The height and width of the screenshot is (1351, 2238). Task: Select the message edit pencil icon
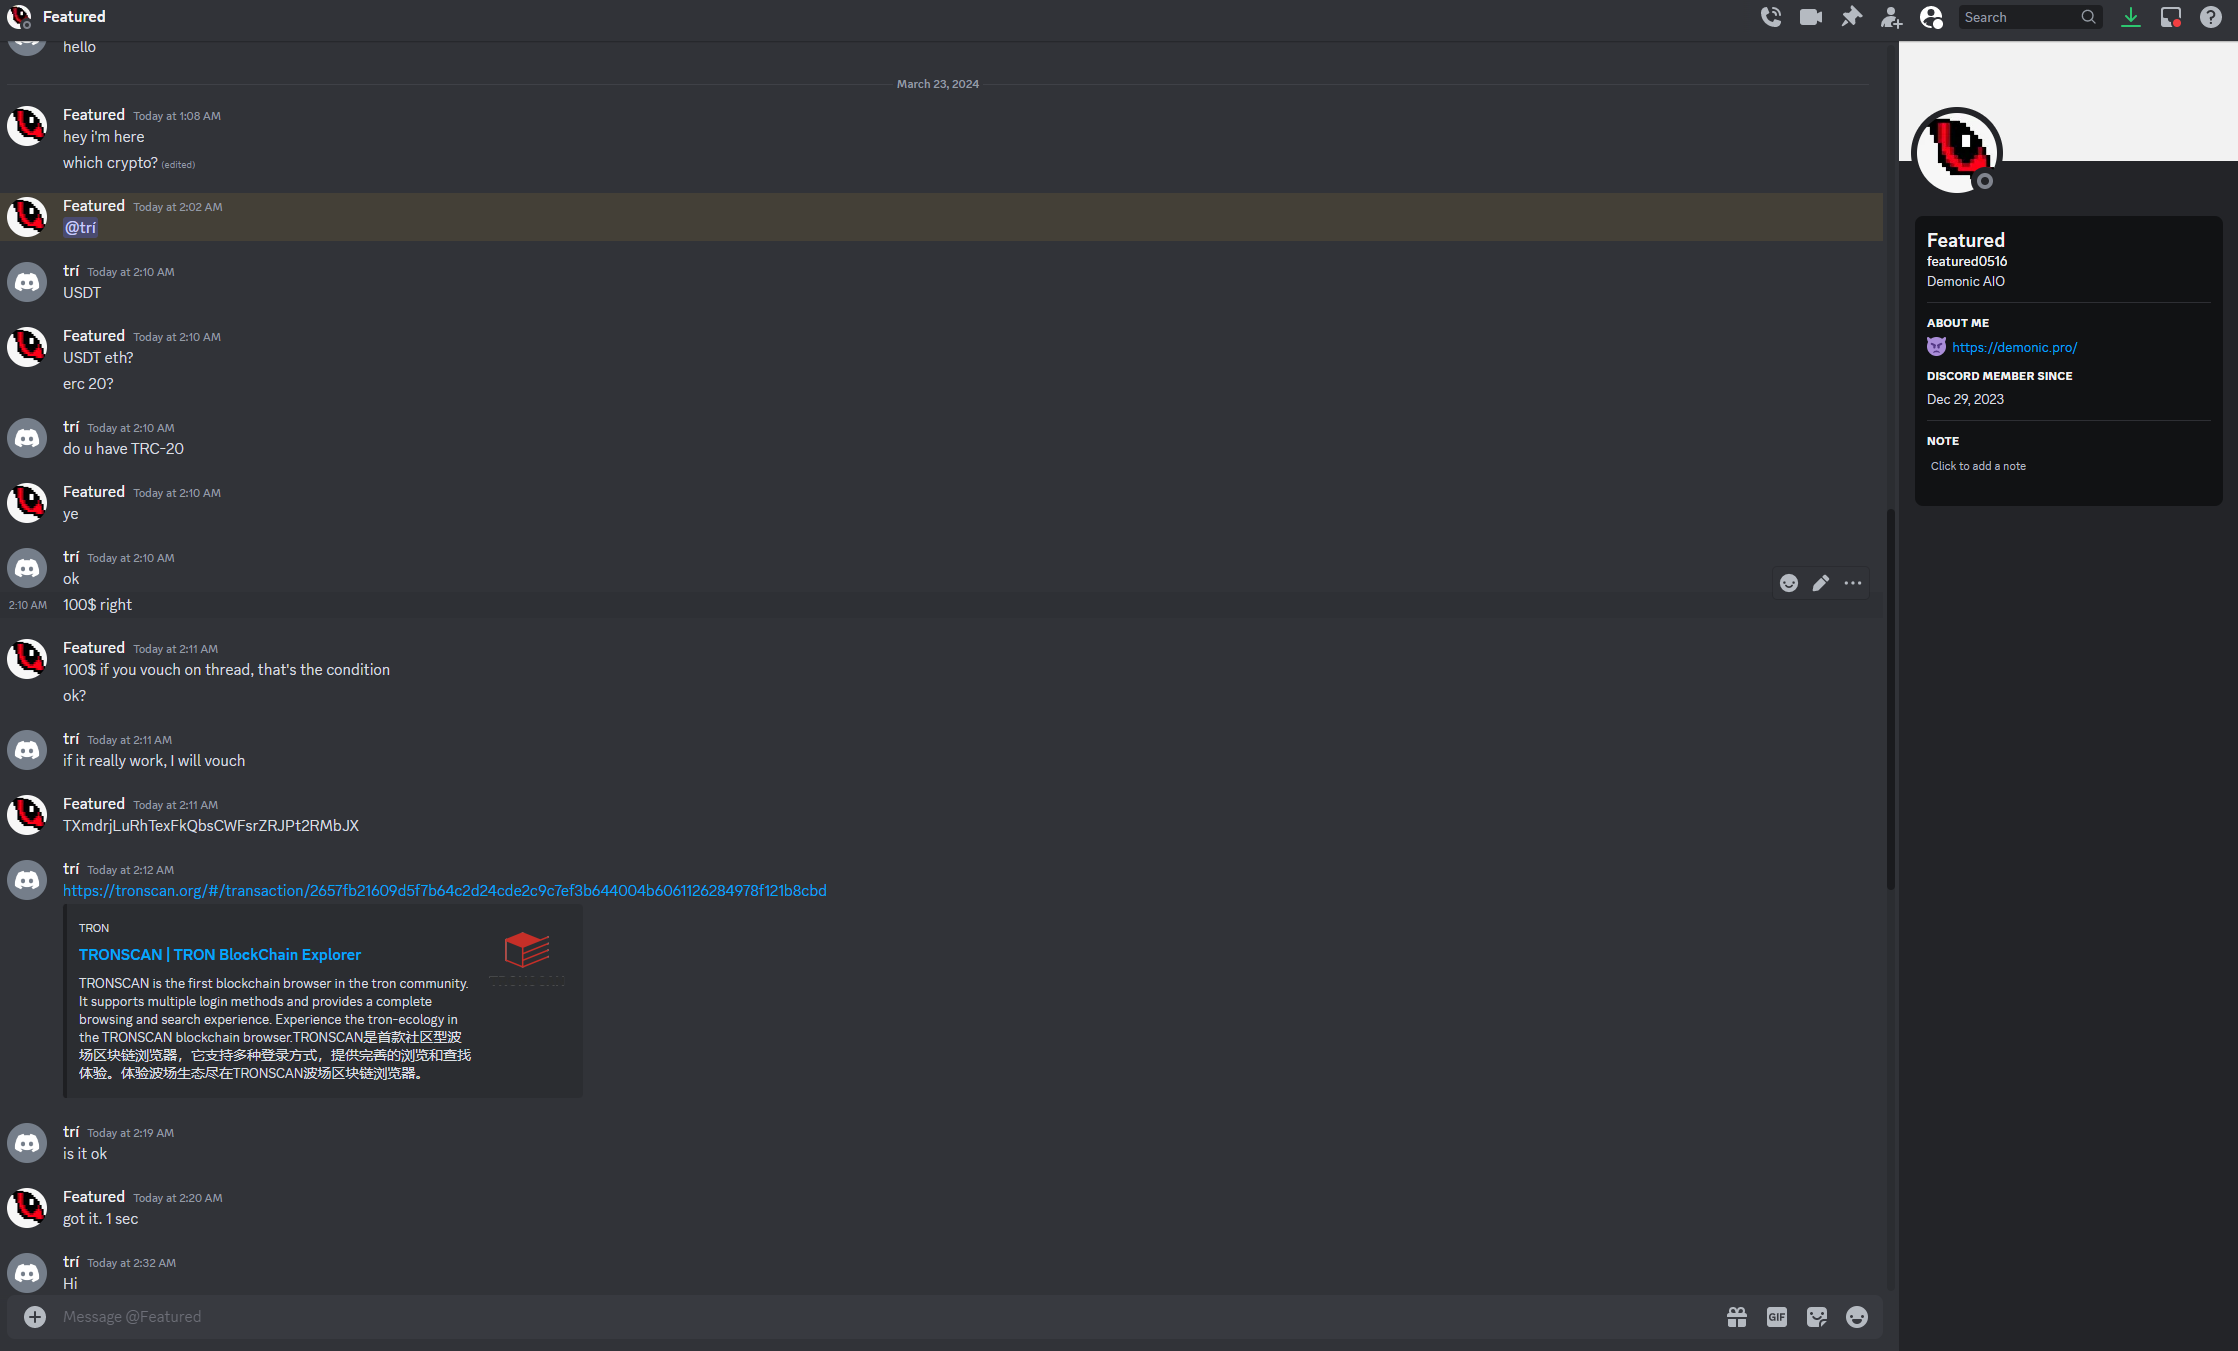click(1821, 582)
